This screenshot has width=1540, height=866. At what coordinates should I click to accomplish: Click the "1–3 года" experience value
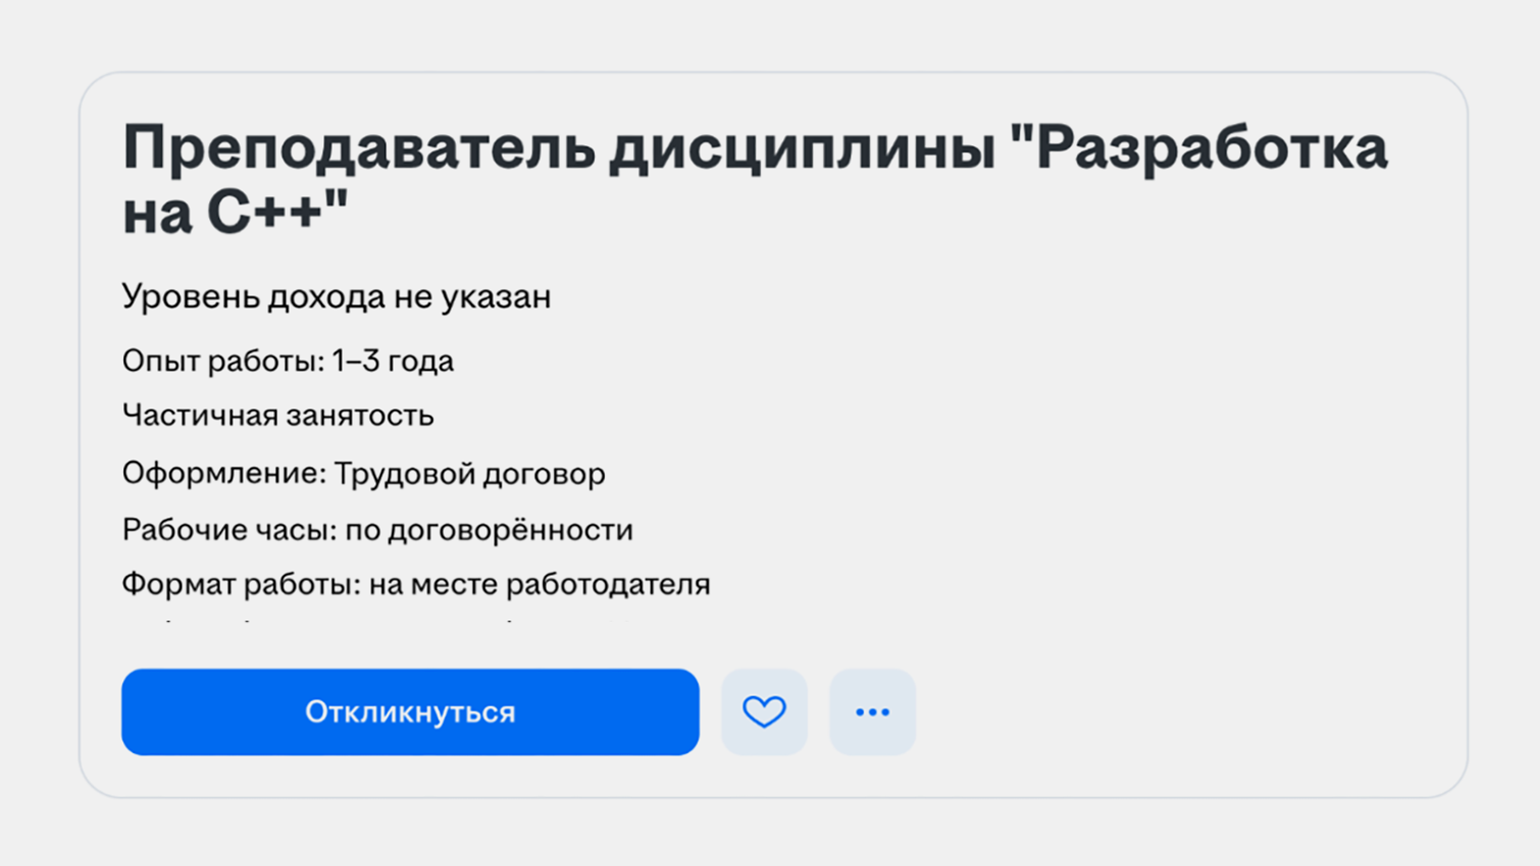393,361
